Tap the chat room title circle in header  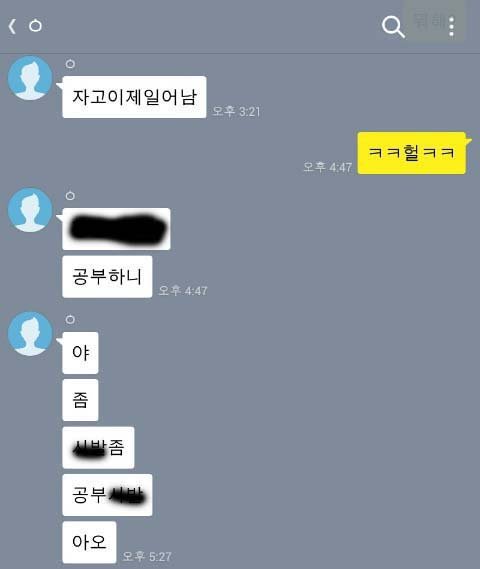click(x=35, y=26)
